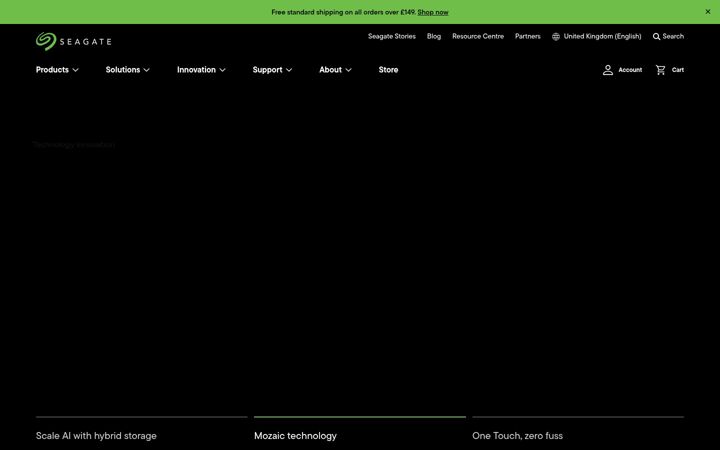720x450 pixels.
Task: Expand the Products menu
Action: pyautogui.click(x=57, y=70)
